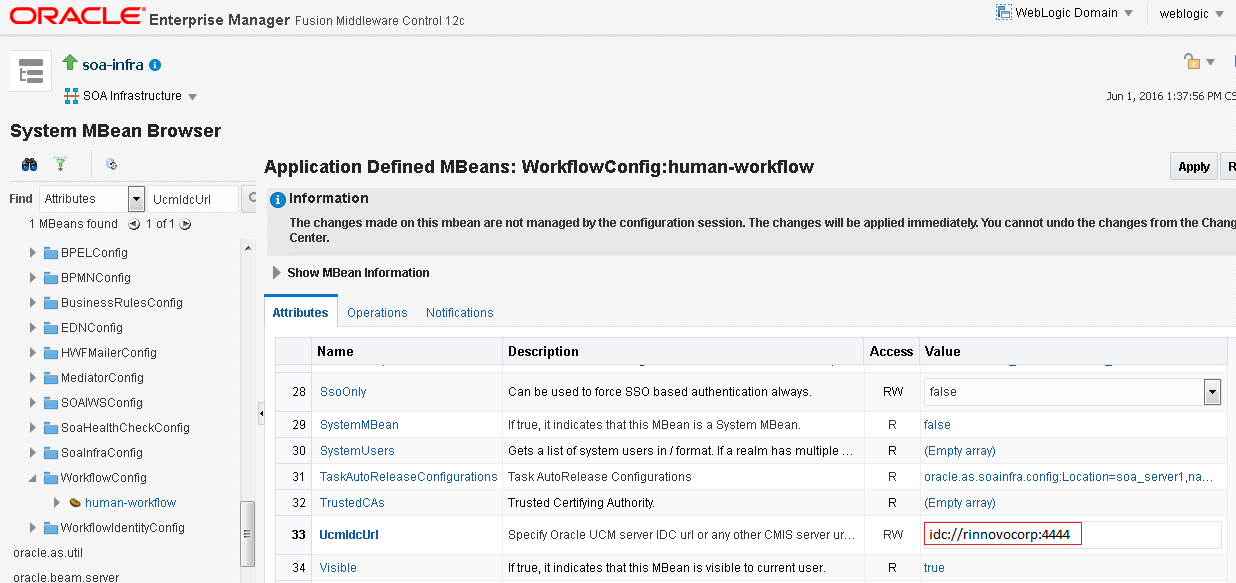Open the UcmIdcUrl attribute link
The image size is (1236, 583).
348,534
